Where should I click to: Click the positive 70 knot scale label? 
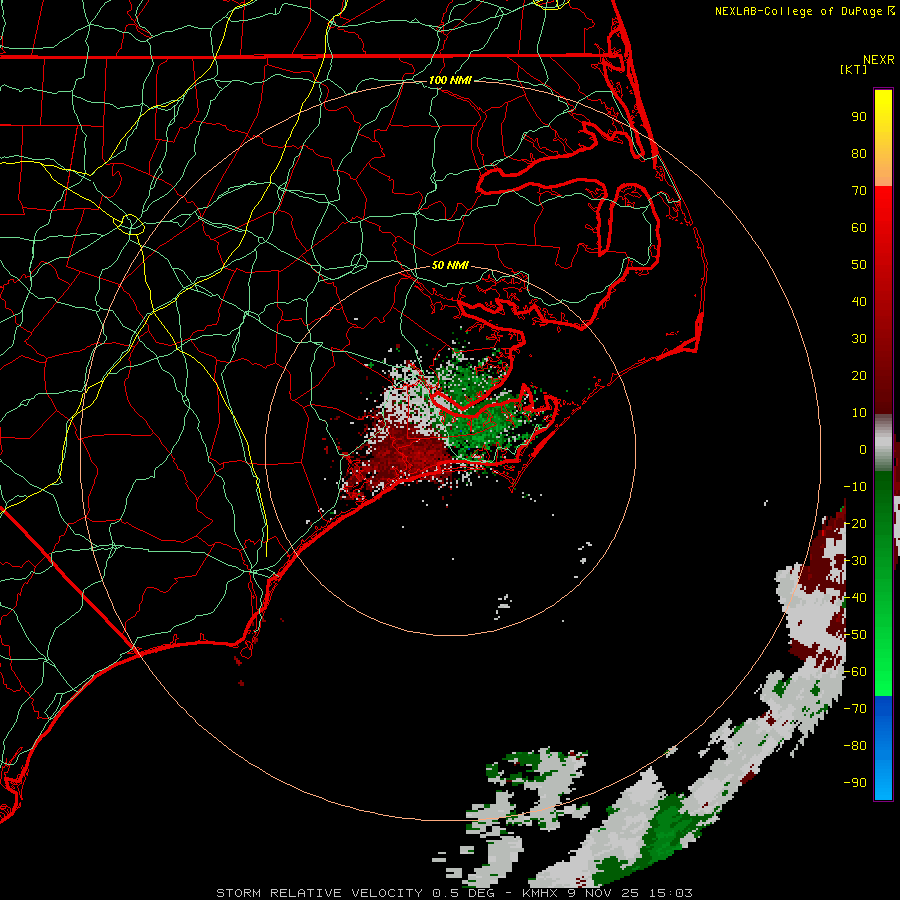coord(859,191)
